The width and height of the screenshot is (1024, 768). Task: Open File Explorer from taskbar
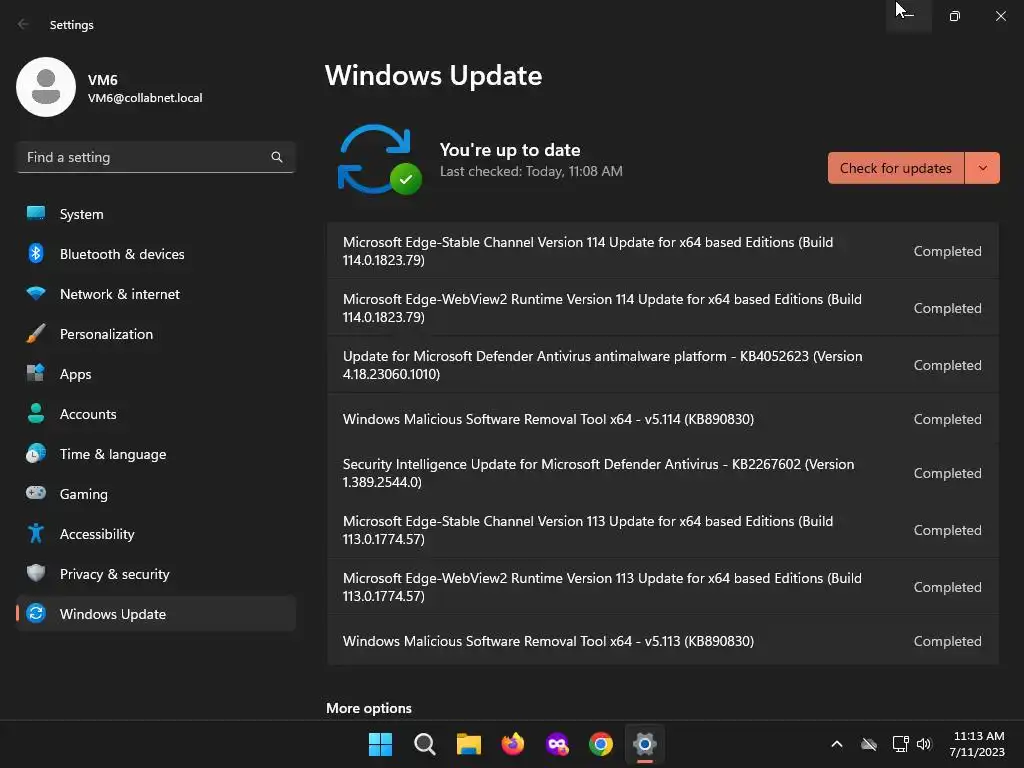(x=468, y=744)
